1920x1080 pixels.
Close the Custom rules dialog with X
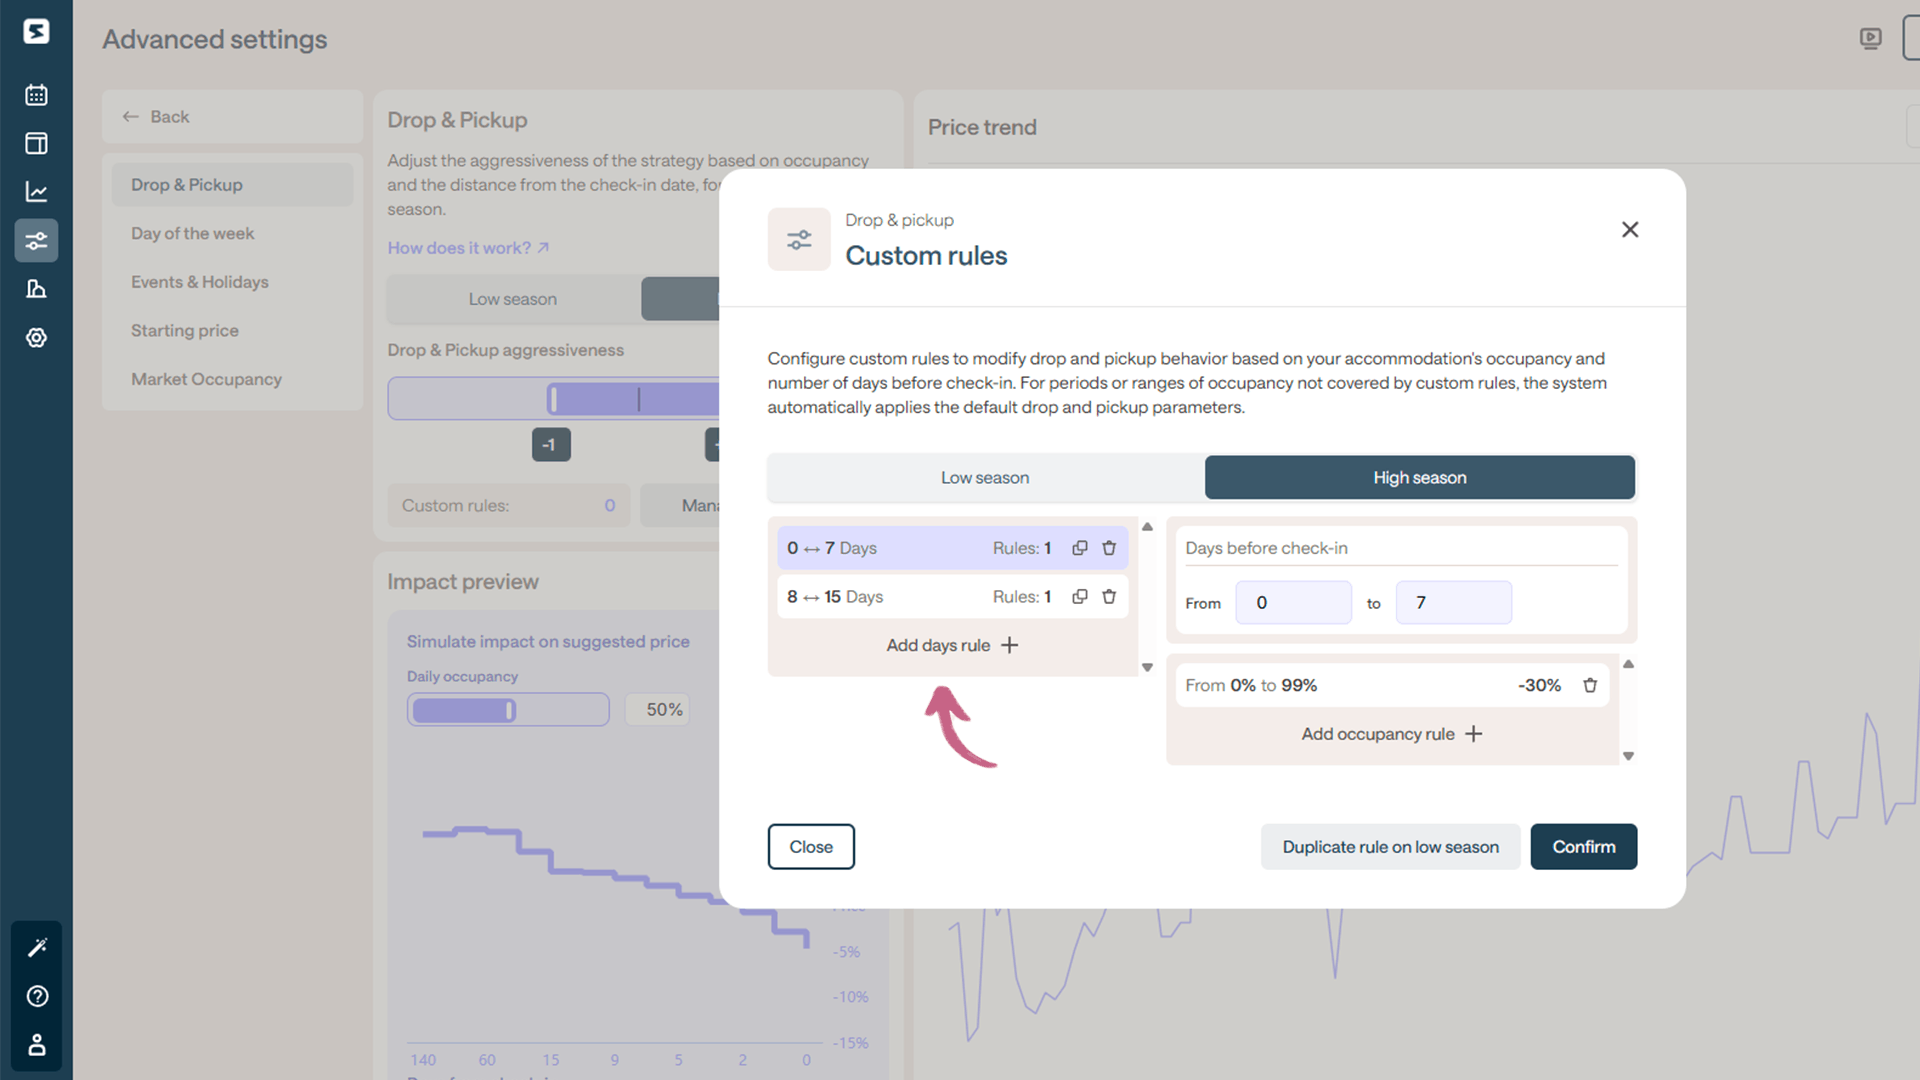click(x=1630, y=229)
